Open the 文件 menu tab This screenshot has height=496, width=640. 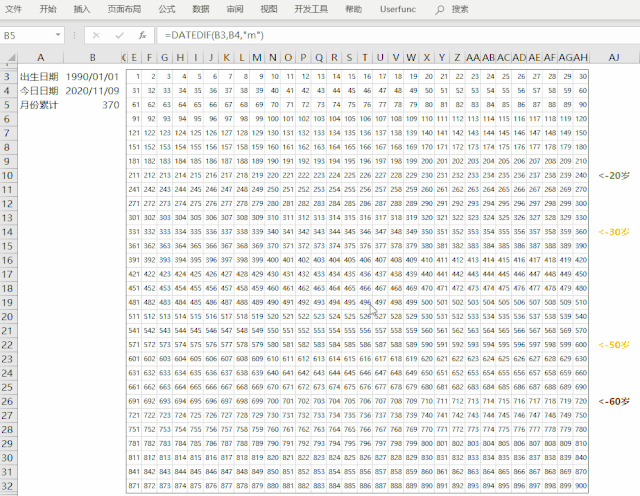[13, 9]
